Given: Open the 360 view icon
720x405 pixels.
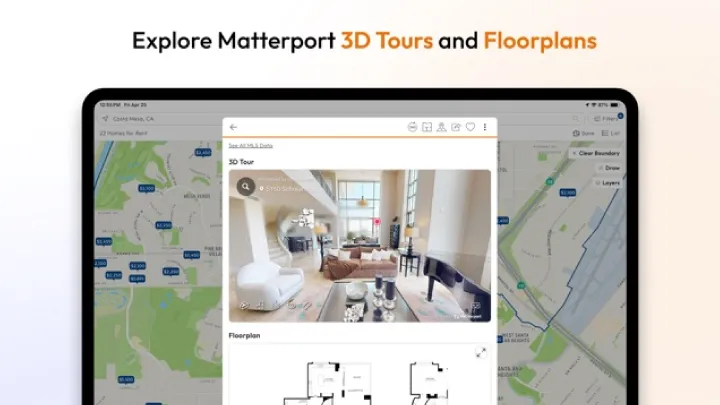Looking at the screenshot, I should 412,127.
